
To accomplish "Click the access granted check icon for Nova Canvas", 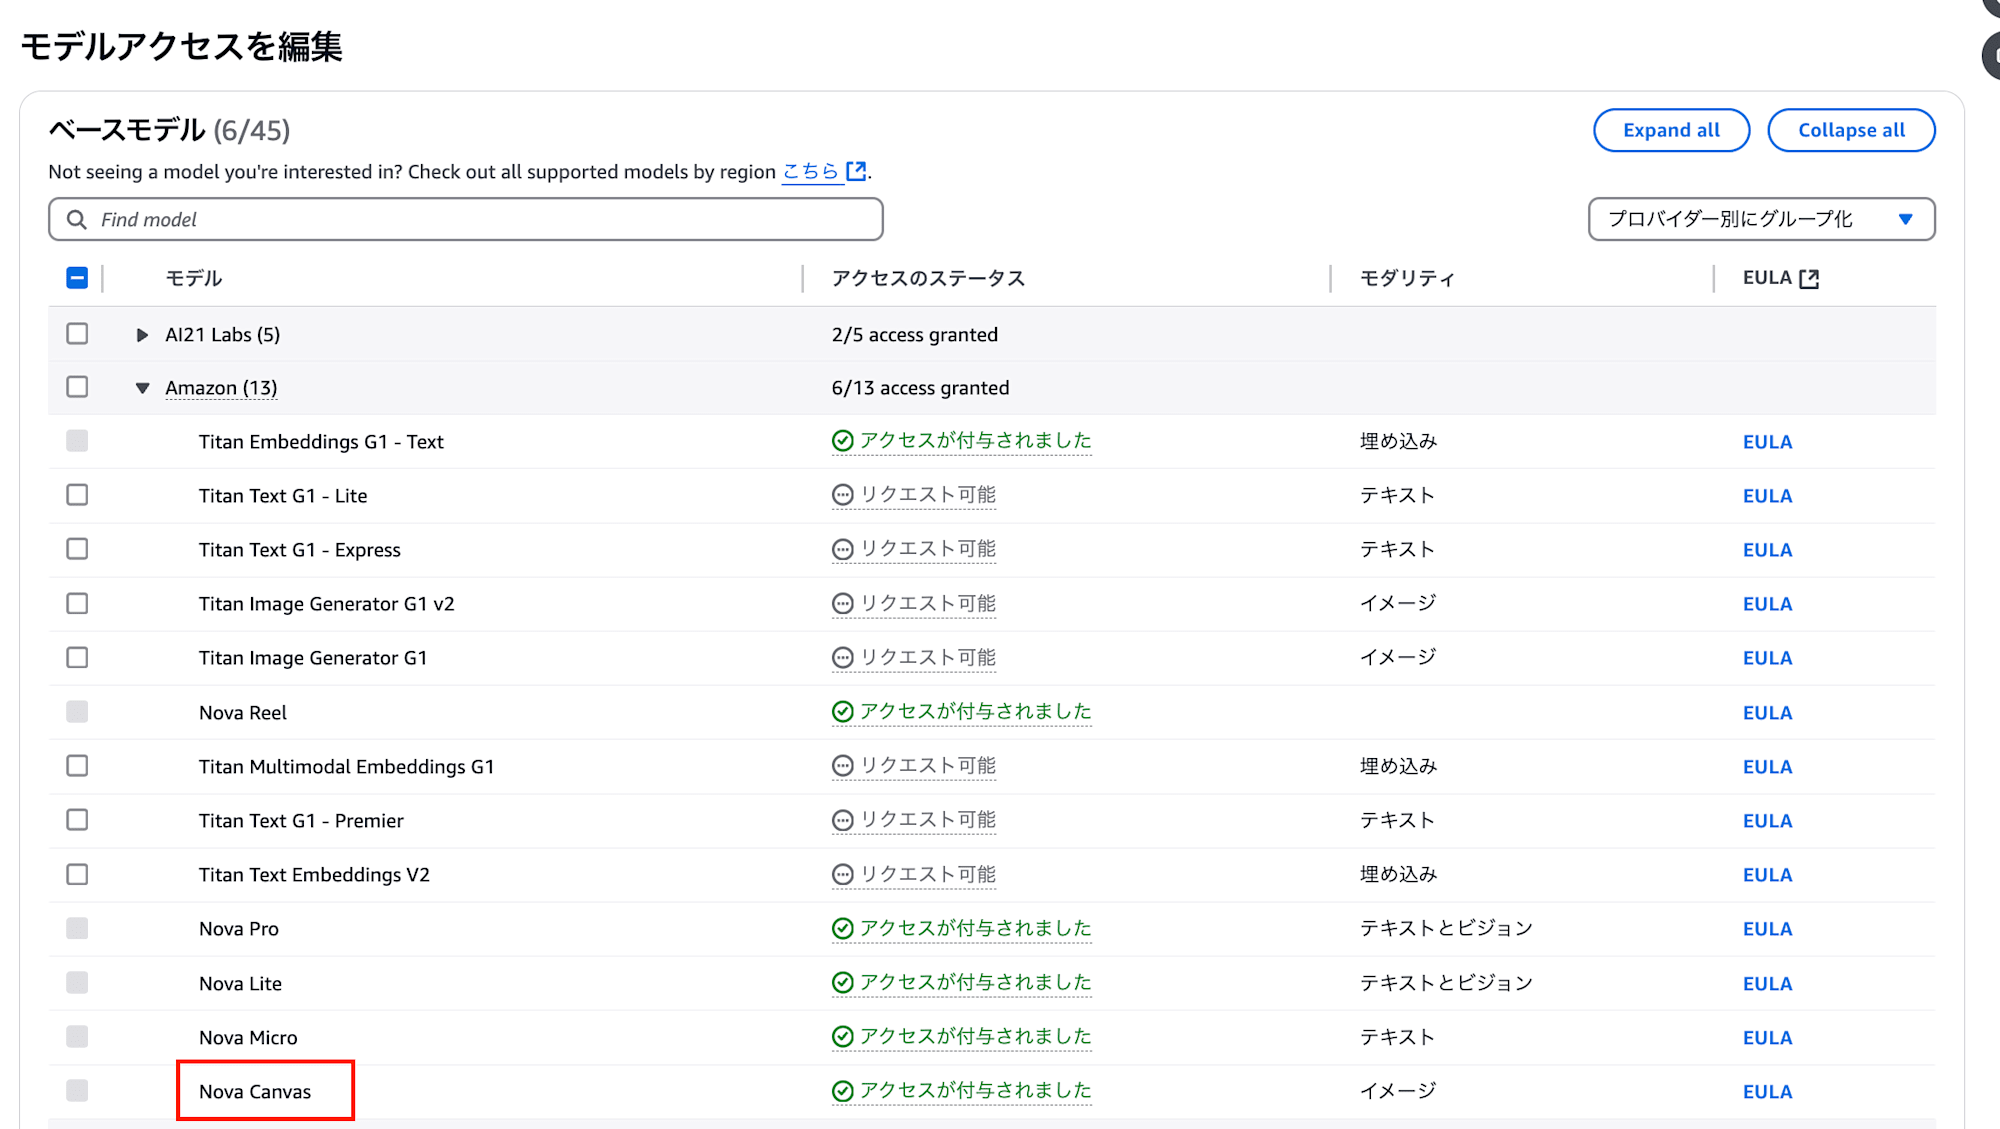I will pos(843,1091).
